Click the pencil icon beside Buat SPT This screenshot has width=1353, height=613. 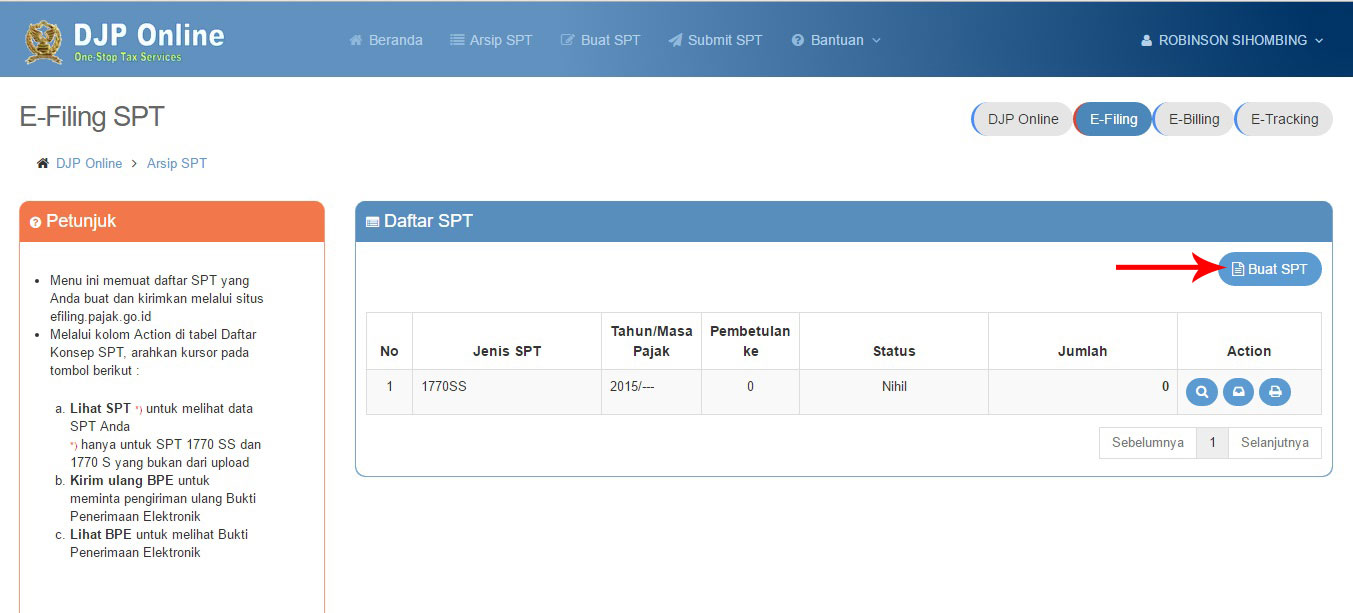569,40
